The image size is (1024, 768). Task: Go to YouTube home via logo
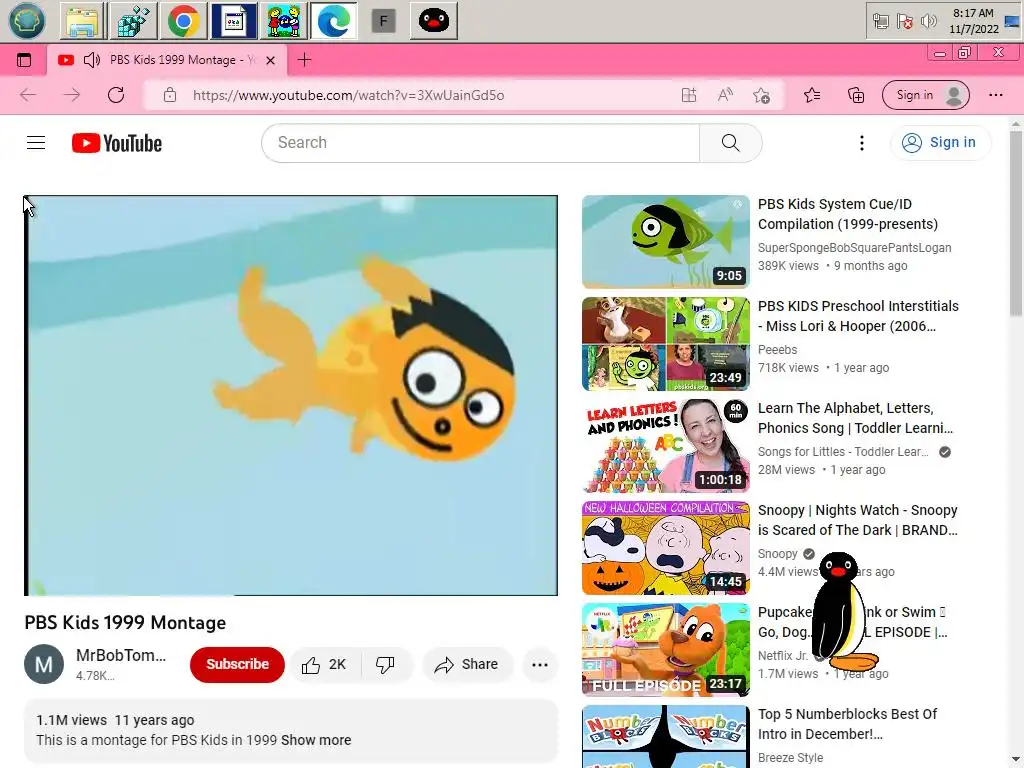point(117,143)
